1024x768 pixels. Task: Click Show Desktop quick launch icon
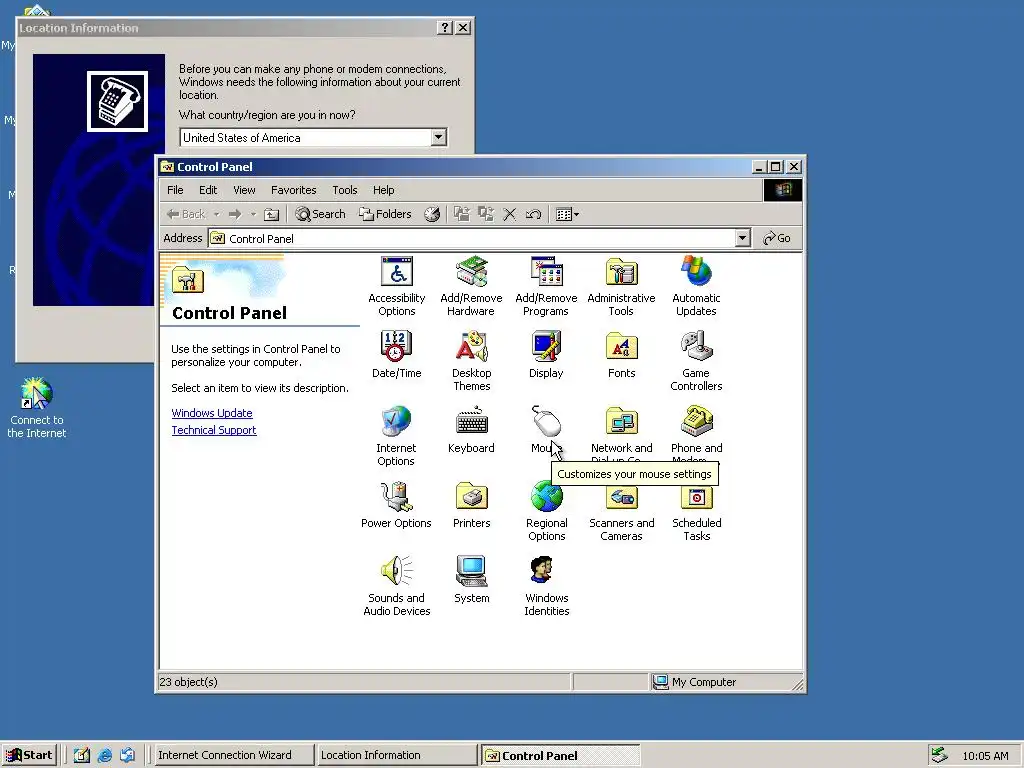click(82, 755)
